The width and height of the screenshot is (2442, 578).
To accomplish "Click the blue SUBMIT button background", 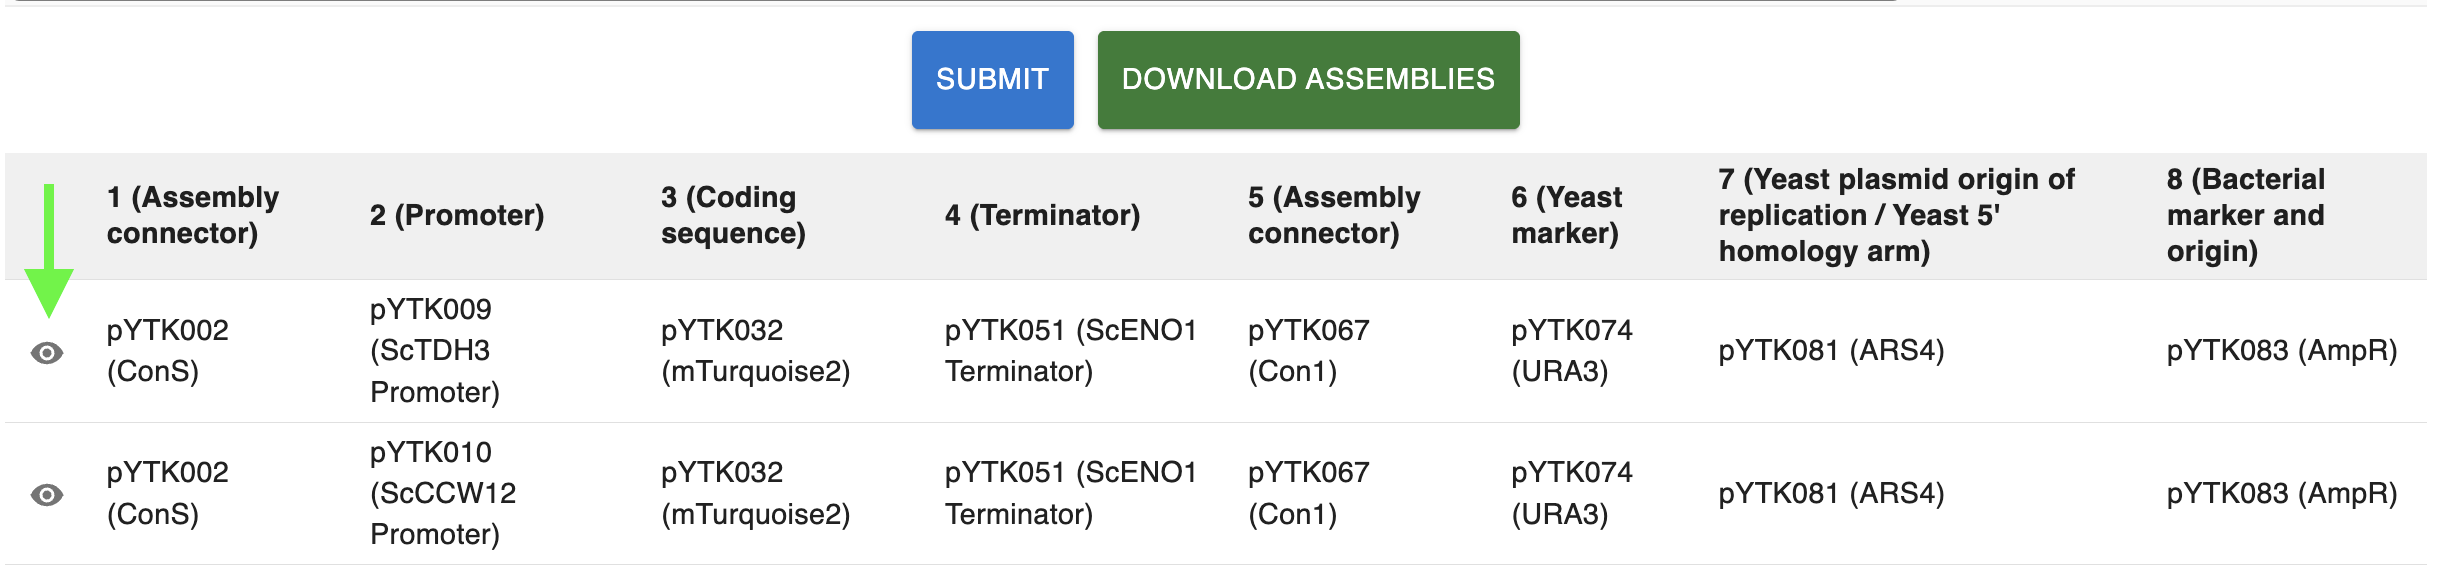I will point(992,78).
